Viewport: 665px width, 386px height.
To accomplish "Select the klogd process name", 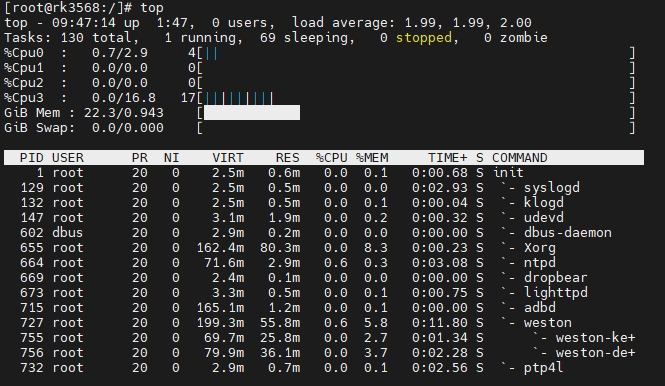I will pos(544,203).
